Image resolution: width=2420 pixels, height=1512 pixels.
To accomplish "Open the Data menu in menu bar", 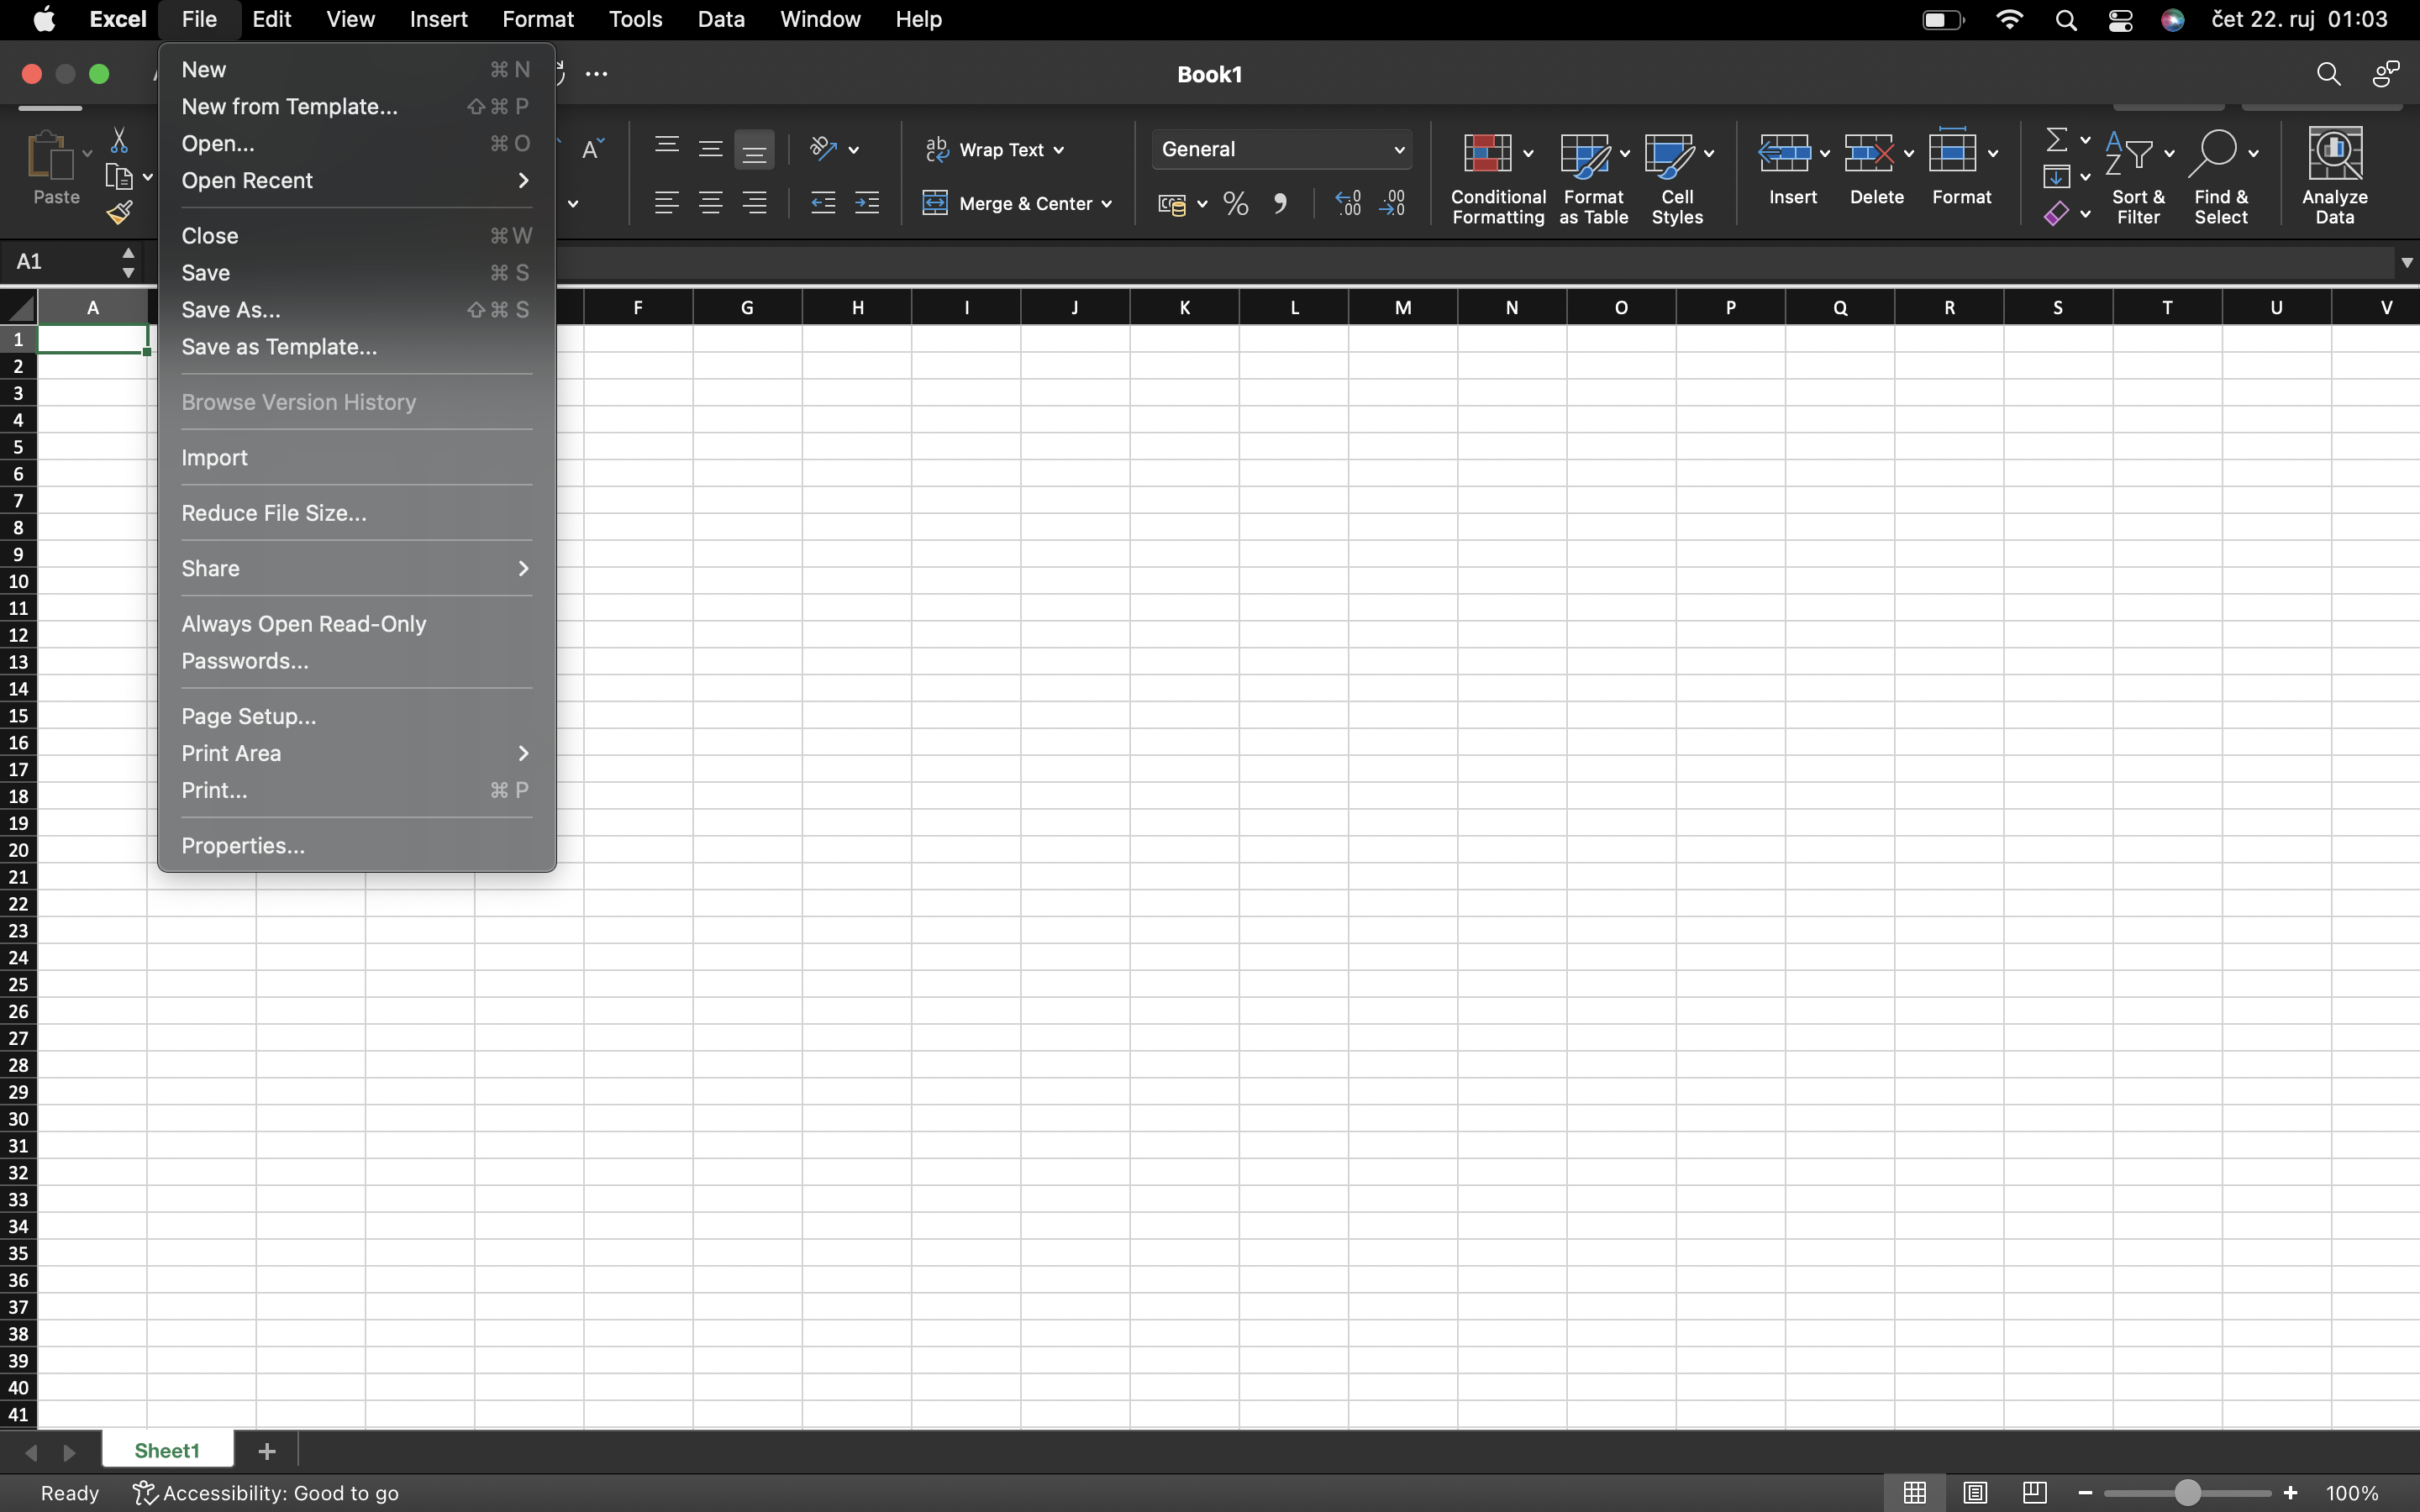I will pyautogui.click(x=721, y=19).
